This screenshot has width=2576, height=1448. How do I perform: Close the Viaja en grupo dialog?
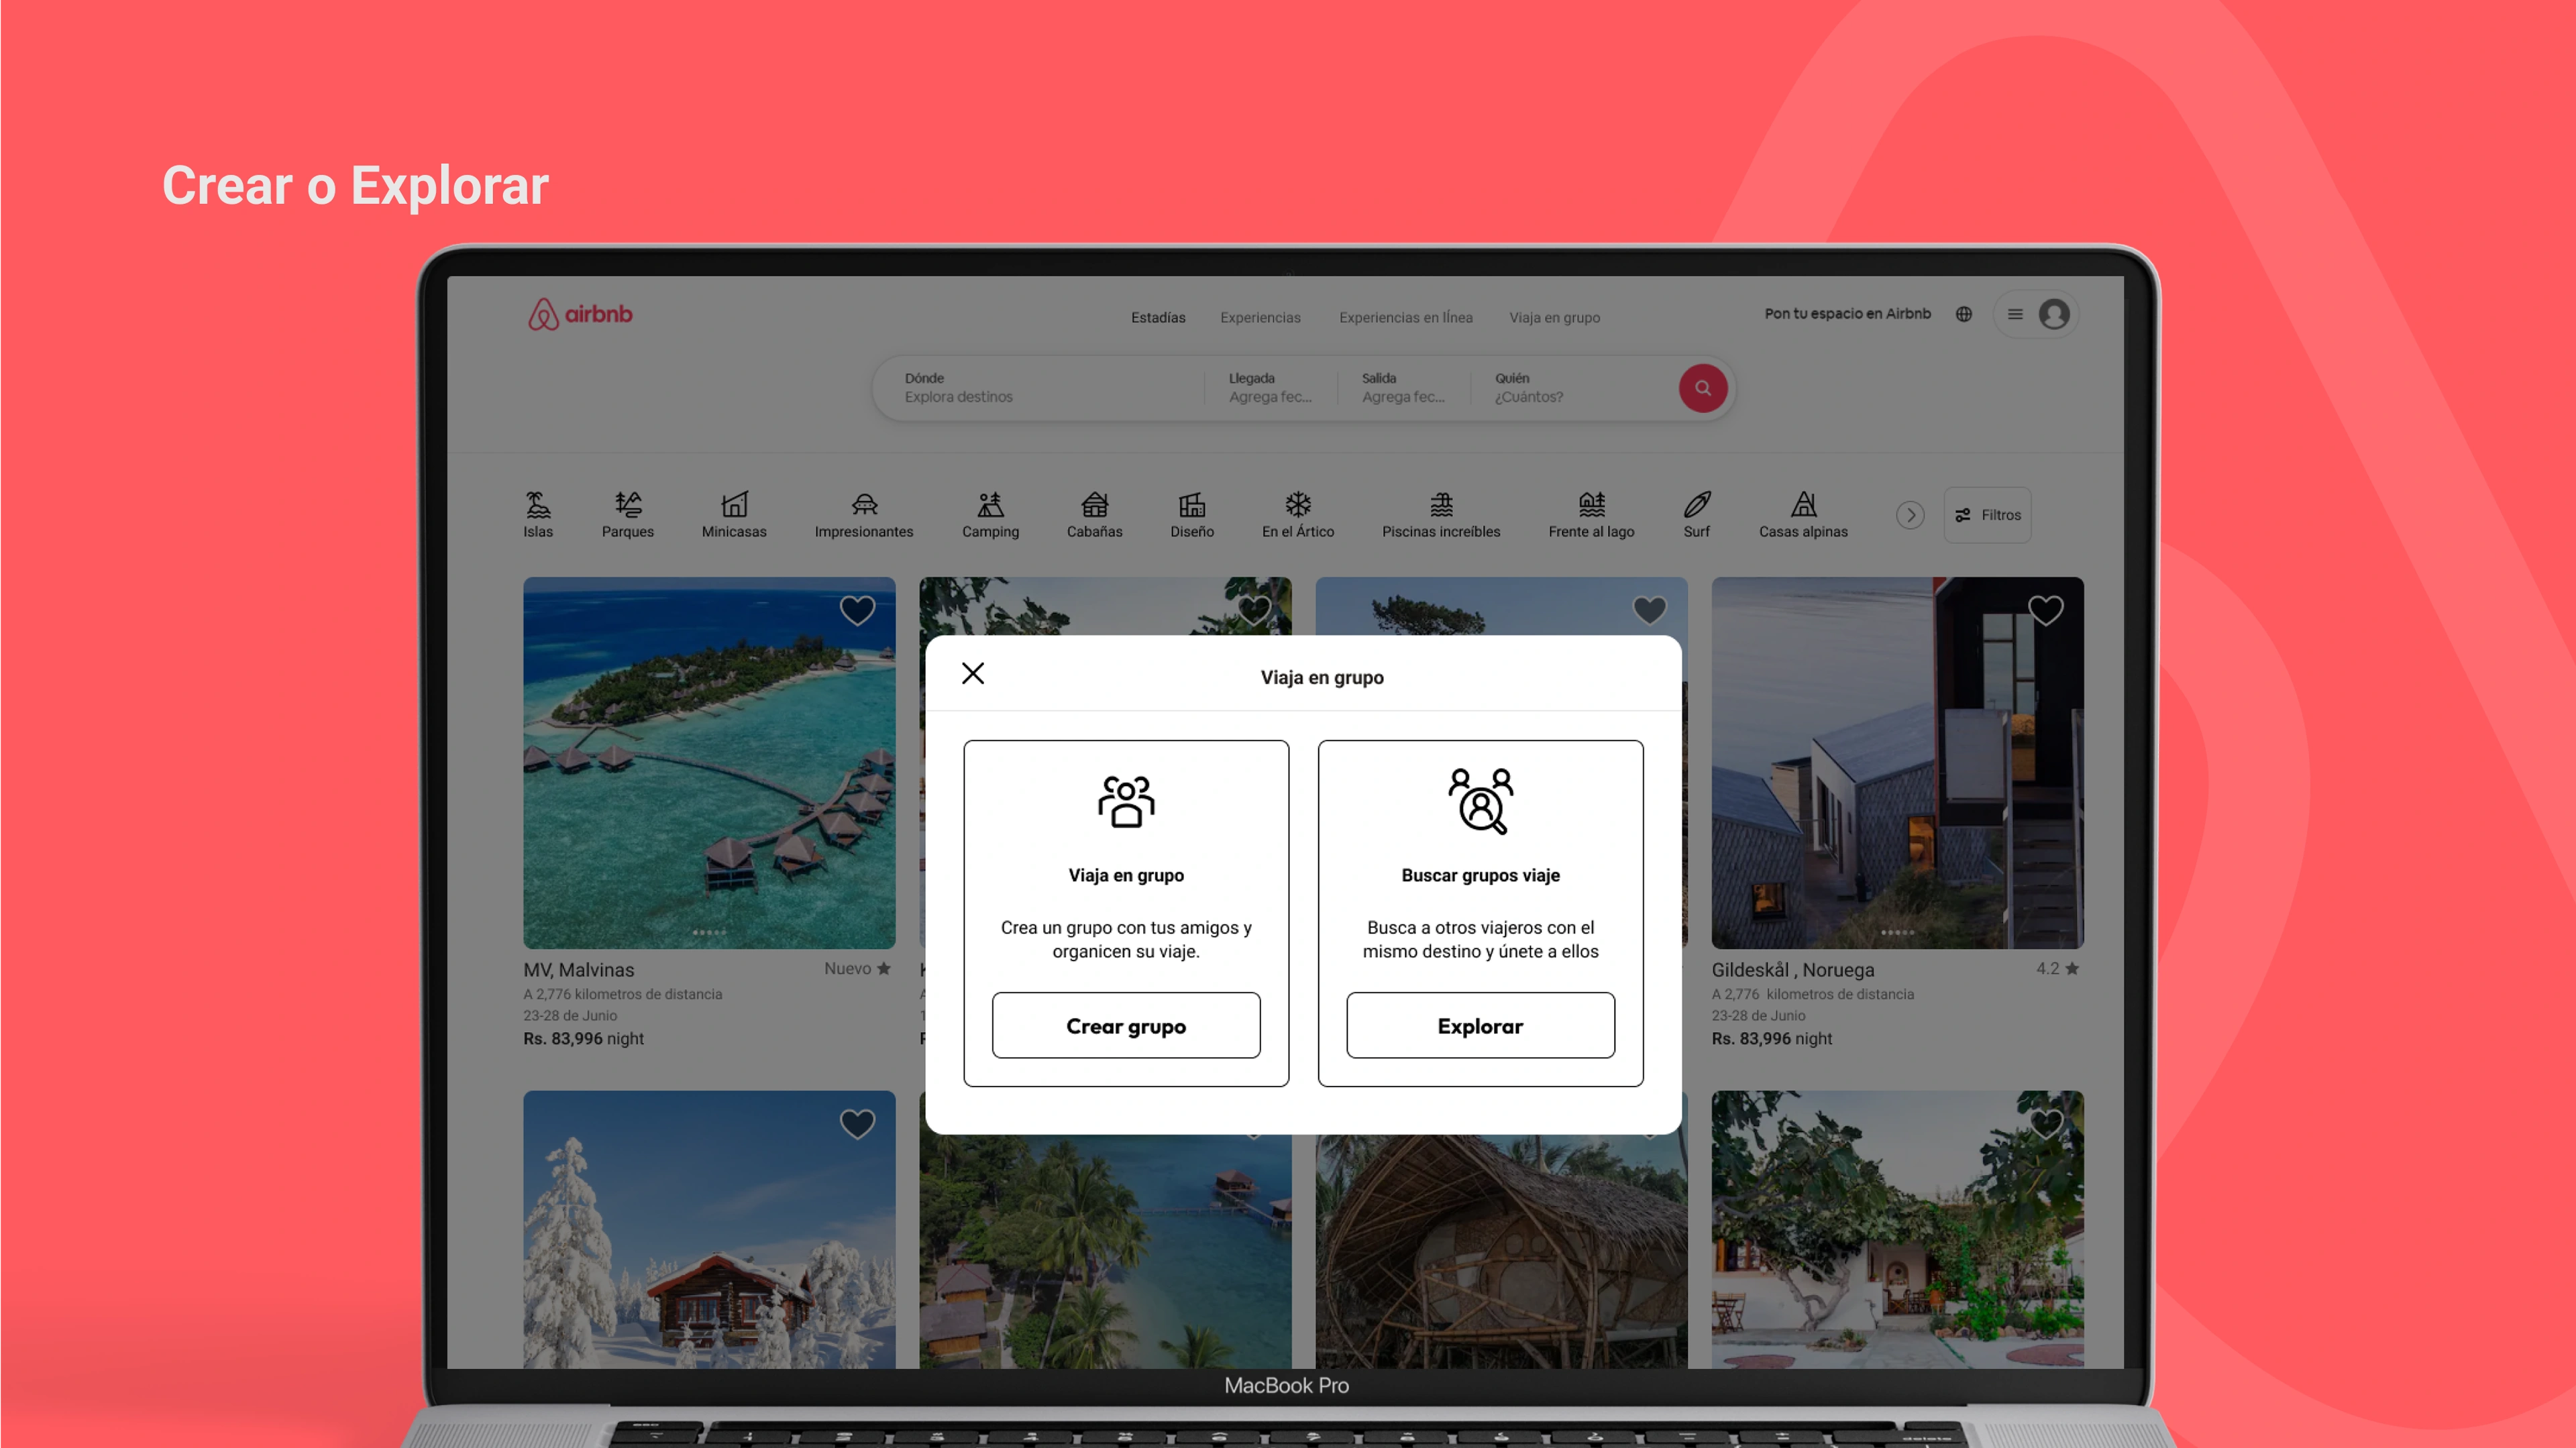click(973, 673)
